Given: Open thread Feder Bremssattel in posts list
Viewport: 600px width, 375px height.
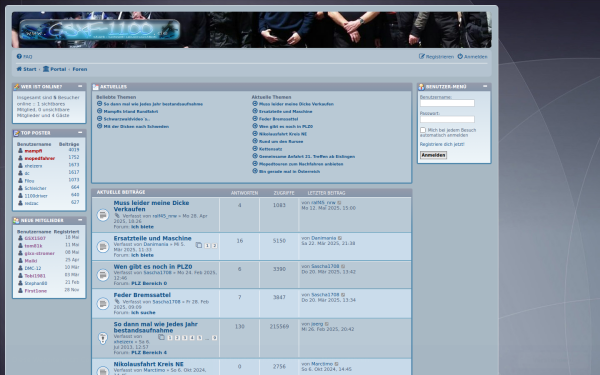Looking at the screenshot, I should point(142,295).
